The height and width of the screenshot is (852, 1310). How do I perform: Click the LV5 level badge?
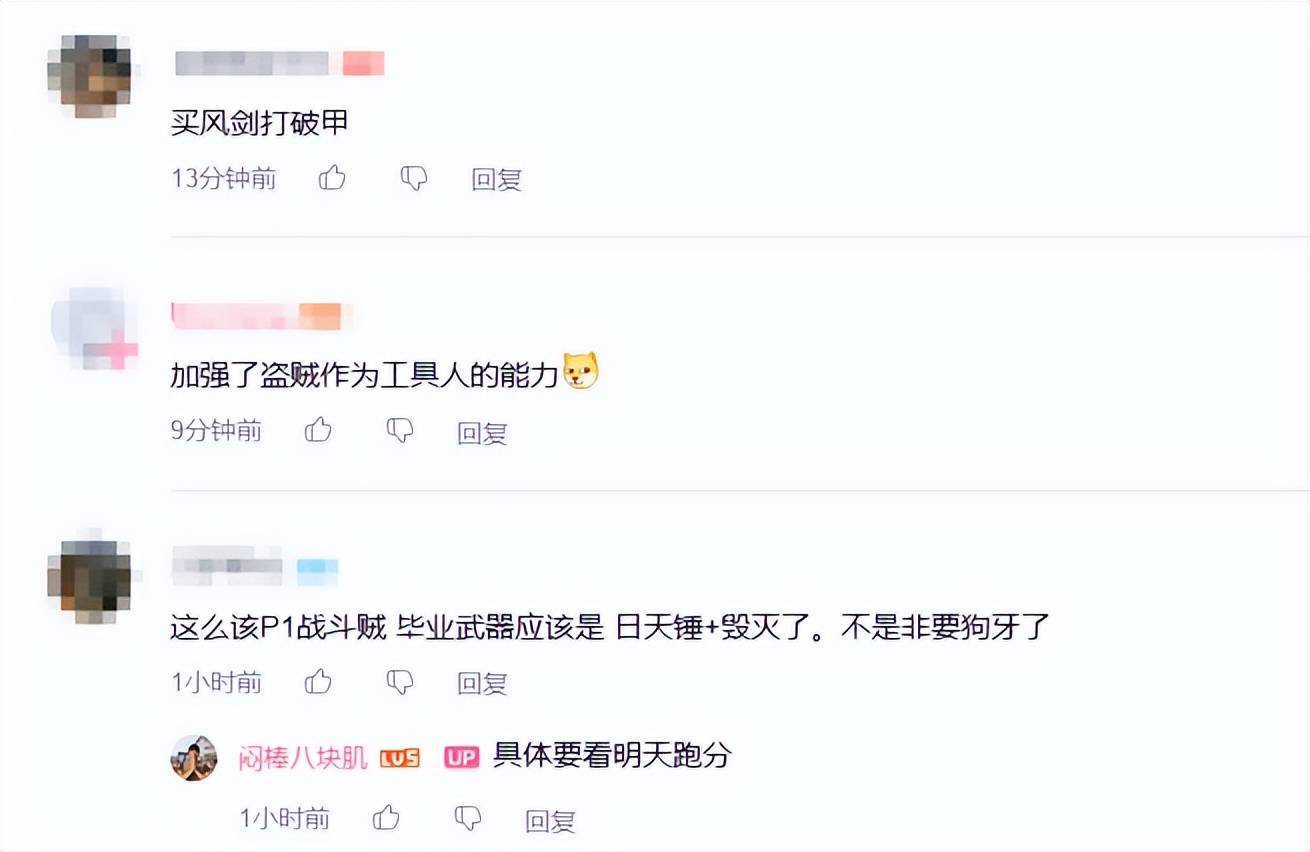pos(400,758)
